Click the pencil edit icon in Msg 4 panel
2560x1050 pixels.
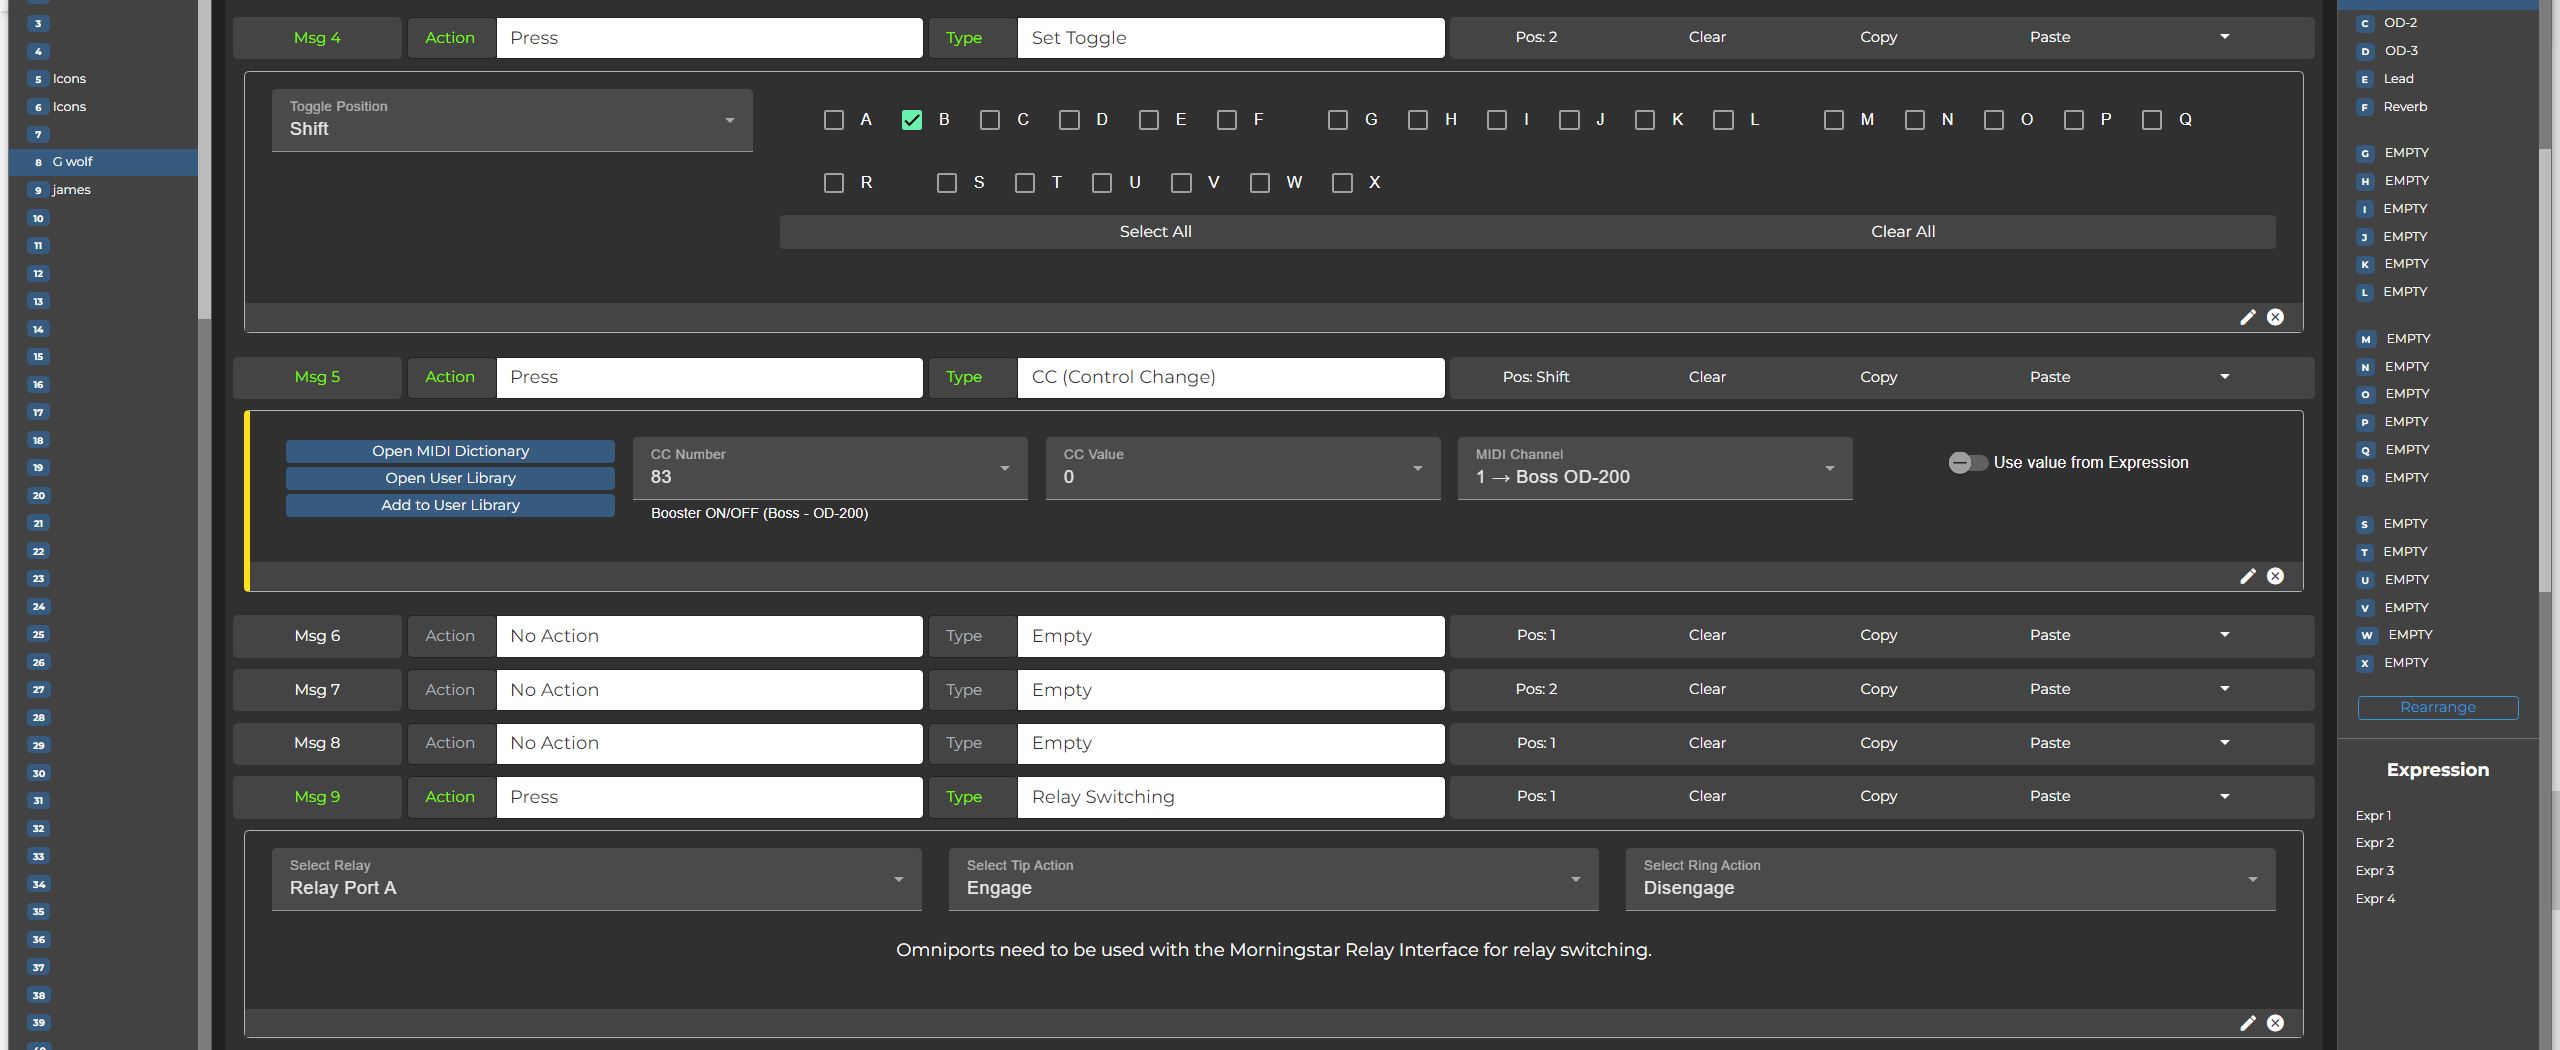(2247, 317)
